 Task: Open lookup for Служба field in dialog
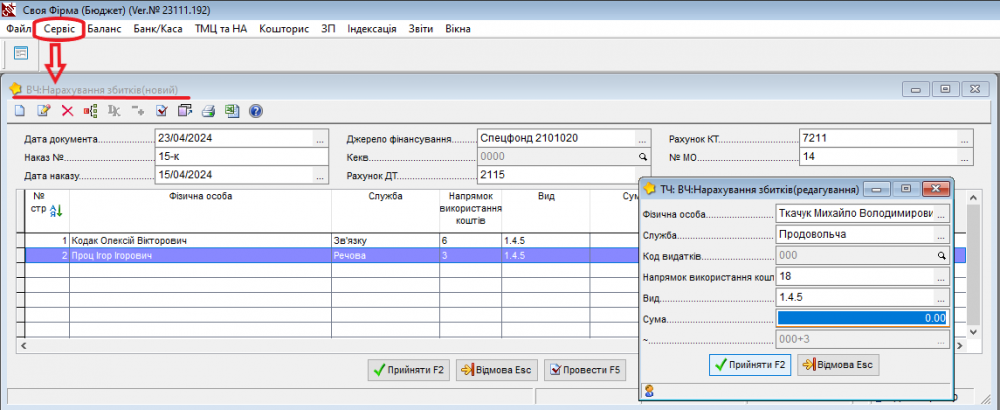coord(941,236)
